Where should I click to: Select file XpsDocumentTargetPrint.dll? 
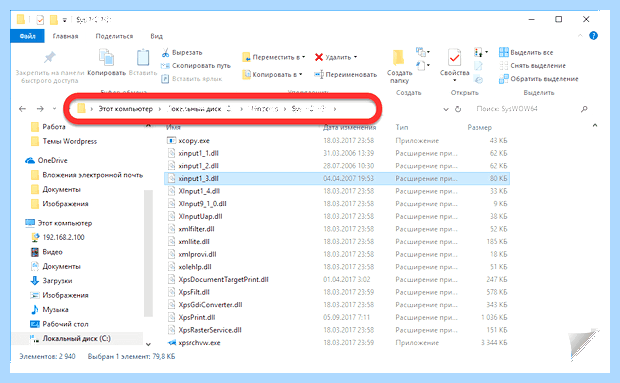click(x=223, y=279)
